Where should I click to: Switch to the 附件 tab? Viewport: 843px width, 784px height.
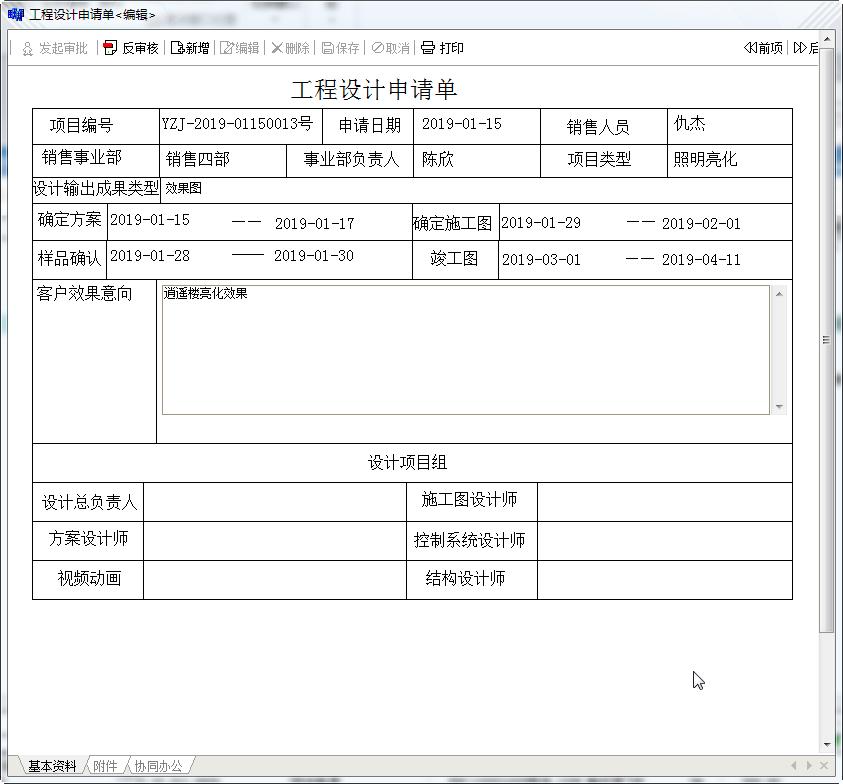click(105, 766)
